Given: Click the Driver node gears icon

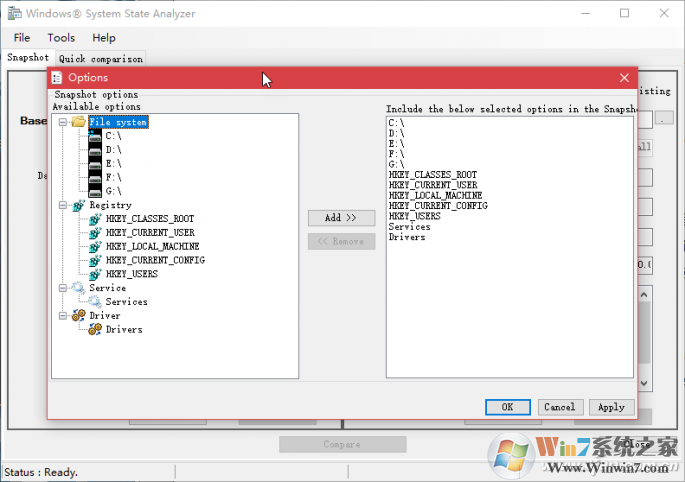Looking at the screenshot, I should [79, 315].
